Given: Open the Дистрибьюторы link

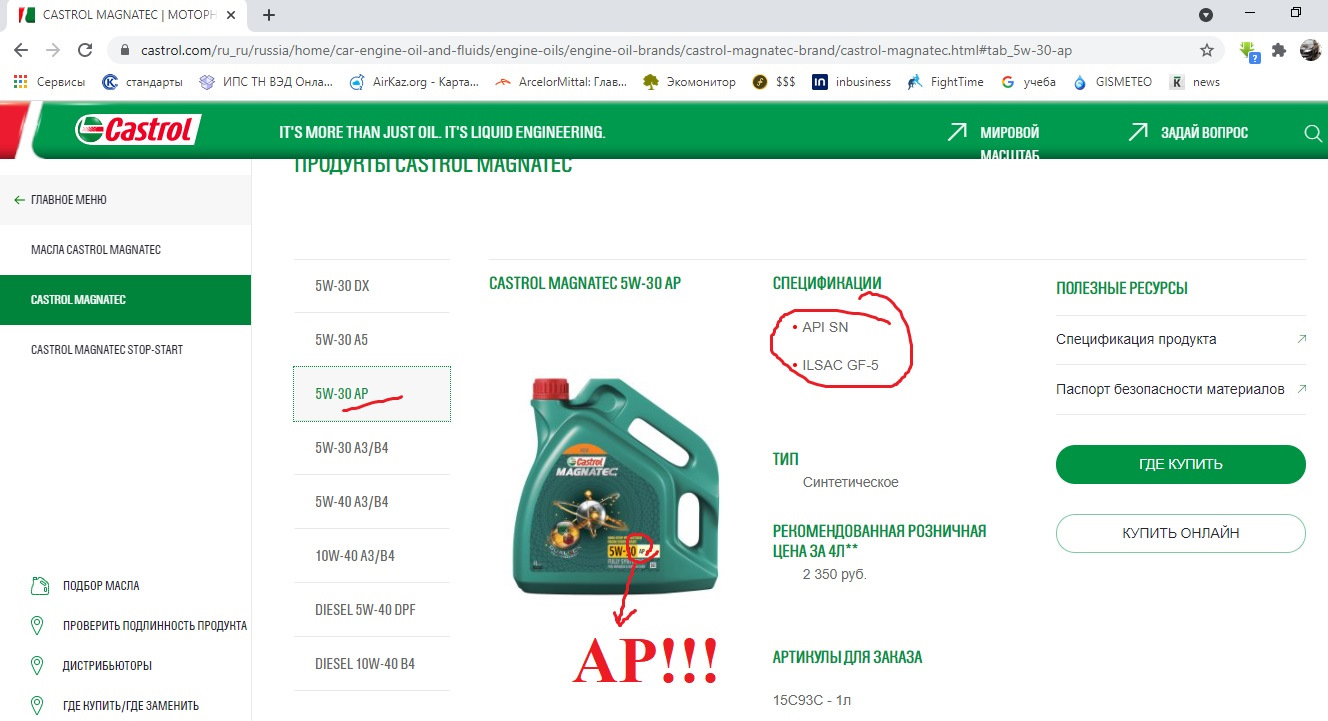Looking at the screenshot, I should point(91,666).
